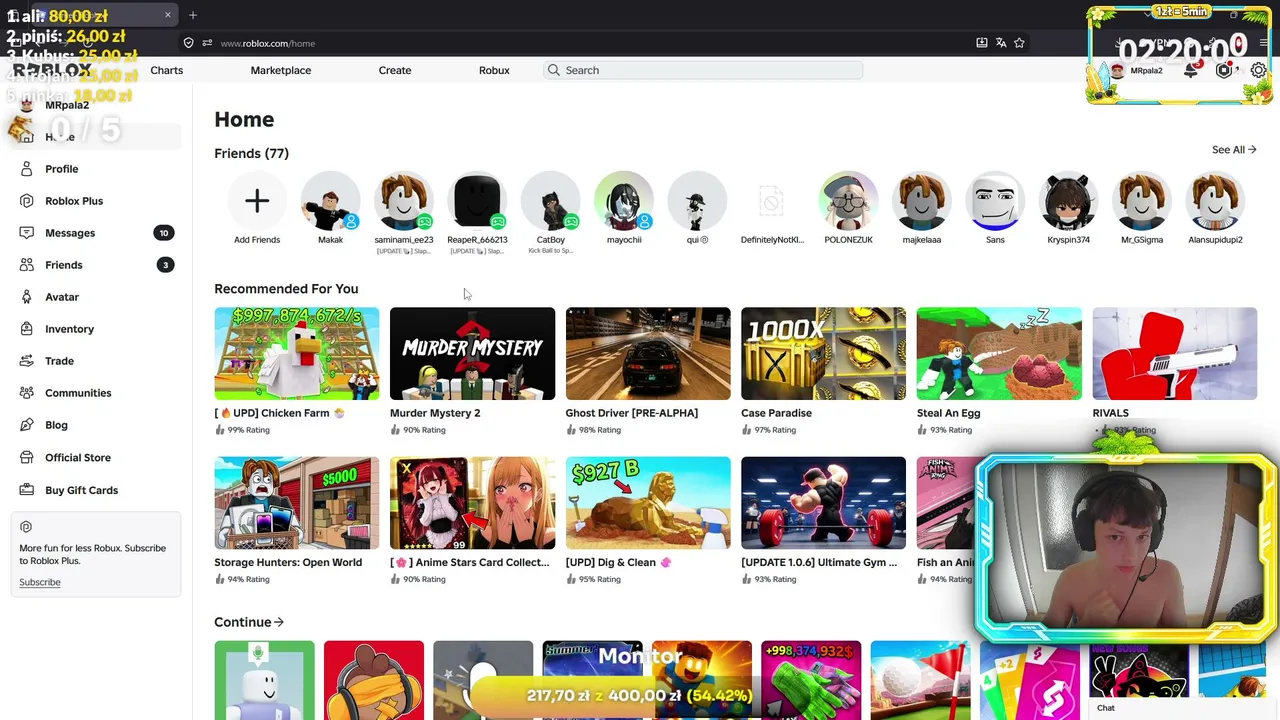Open the Roblox settings gear icon
This screenshot has width=1280, height=720.
pyautogui.click(x=1258, y=70)
